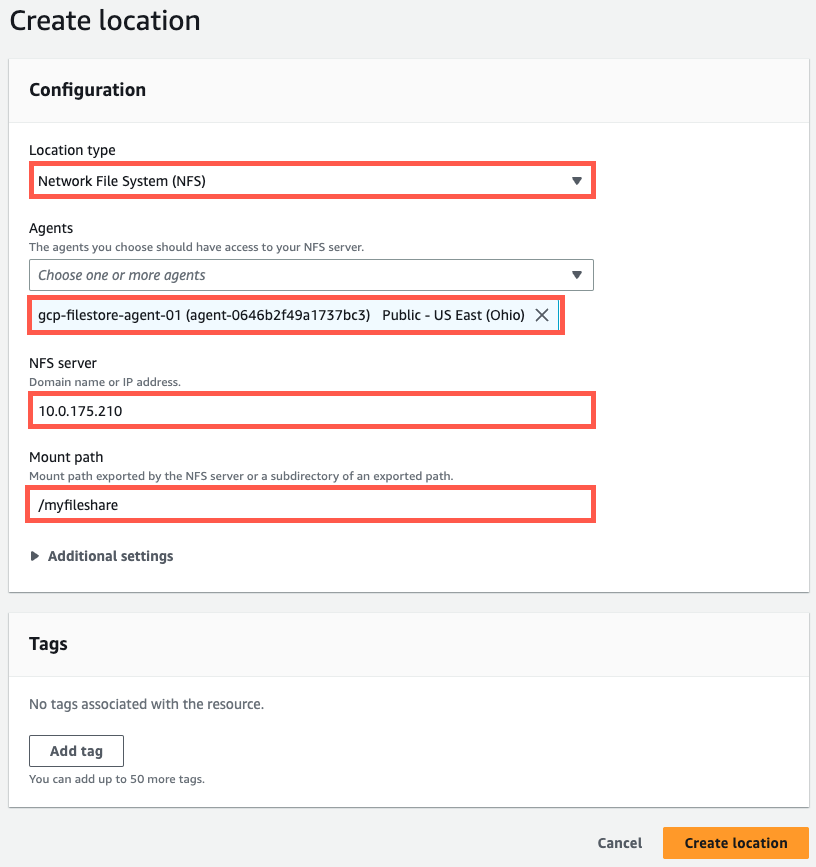
Task: Click the Tags section heading
Action: pyautogui.click(x=48, y=645)
